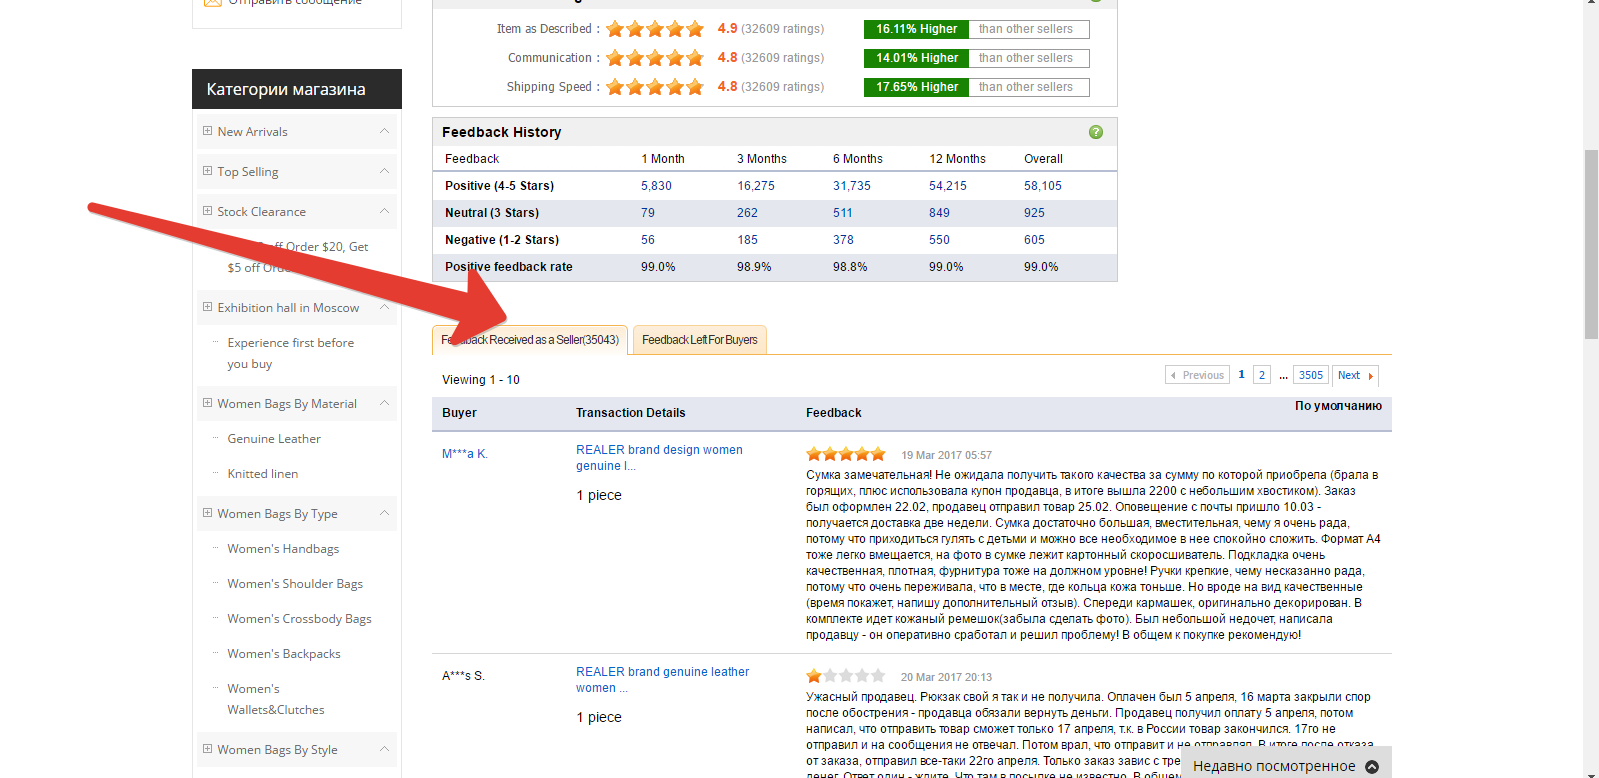The width and height of the screenshot is (1599, 778).
Task: Open the По умолчанию sort option
Action: 1338,406
